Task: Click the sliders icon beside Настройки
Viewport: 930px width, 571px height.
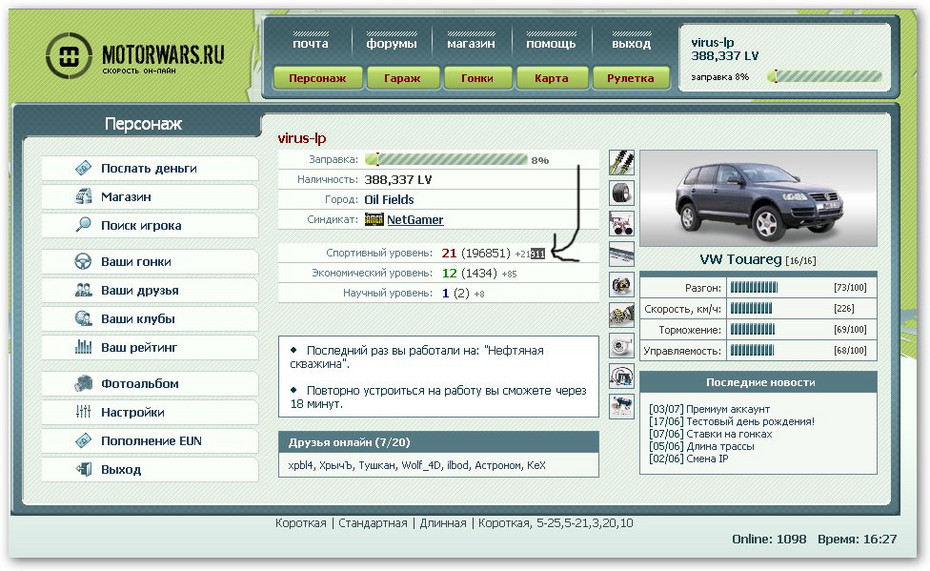Action: (x=84, y=411)
